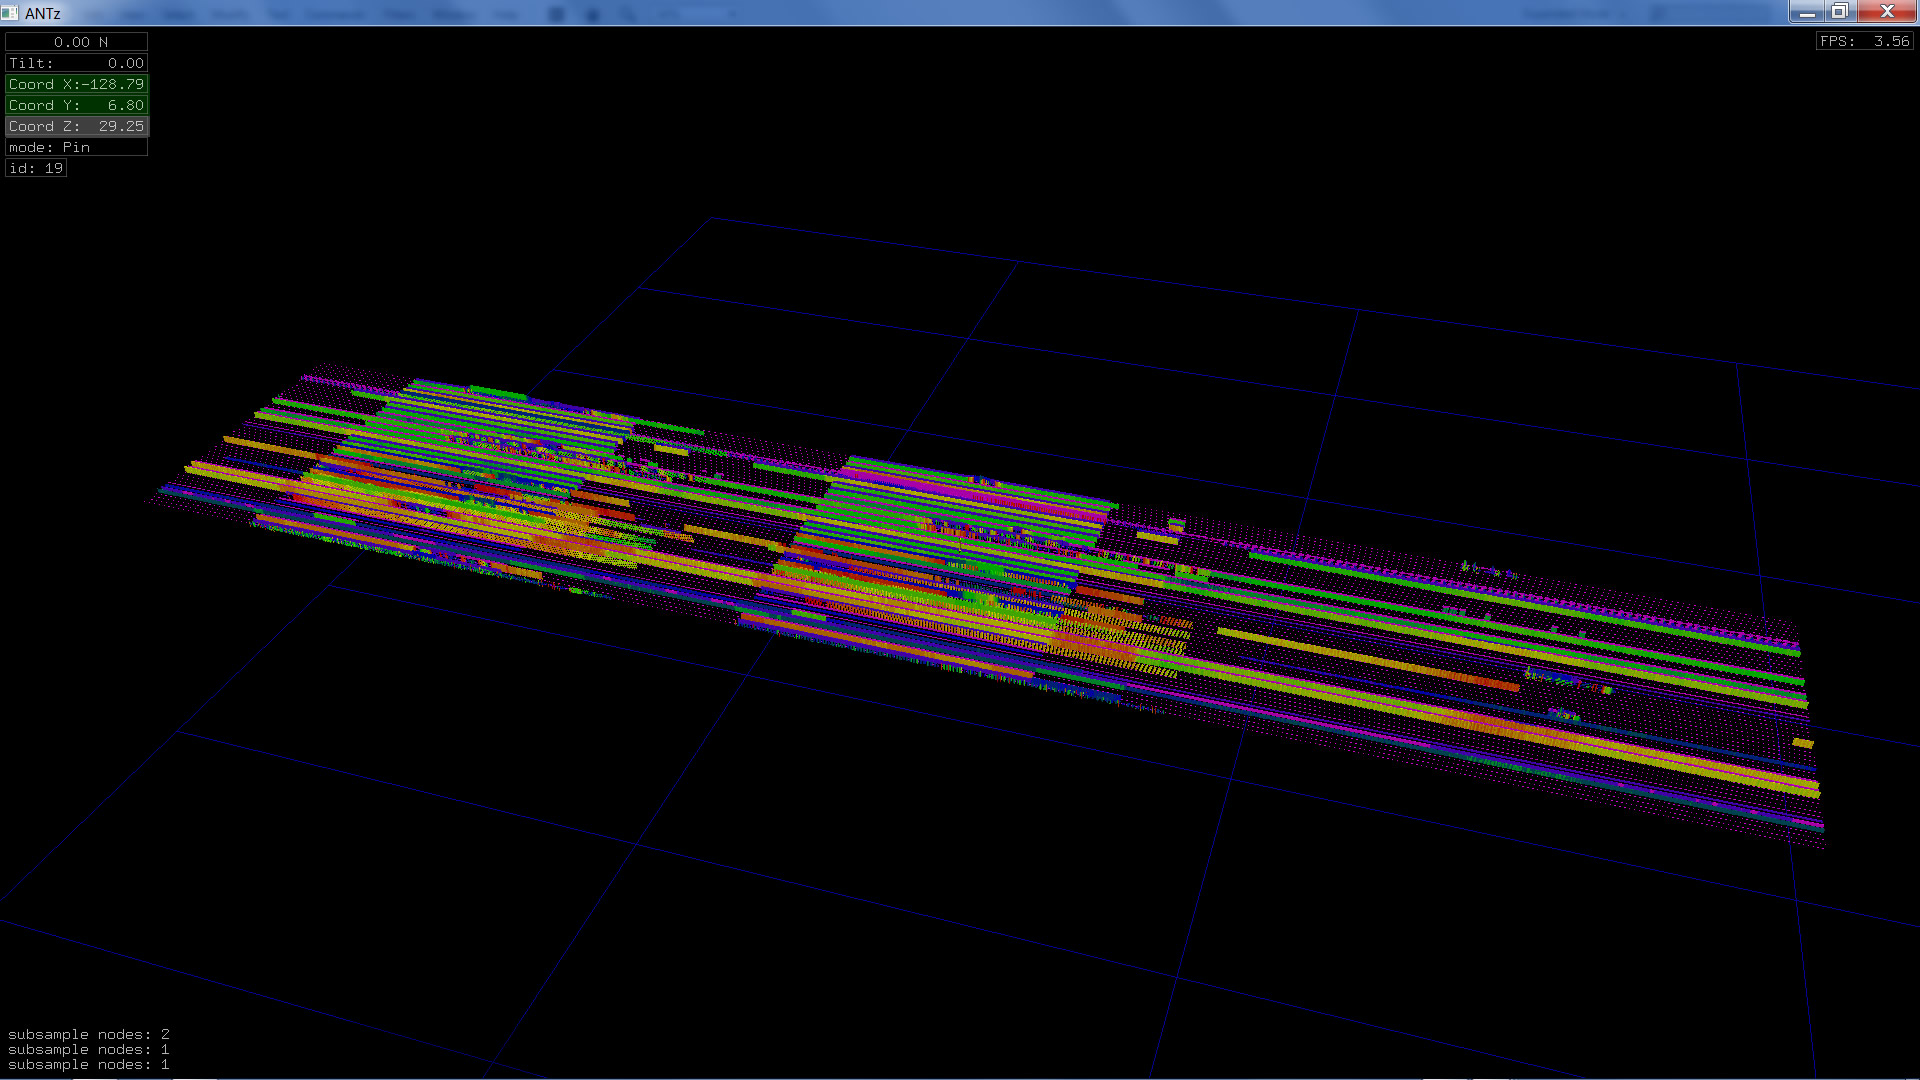
Task: Minimize the ANTz window
Action: coord(1806,12)
